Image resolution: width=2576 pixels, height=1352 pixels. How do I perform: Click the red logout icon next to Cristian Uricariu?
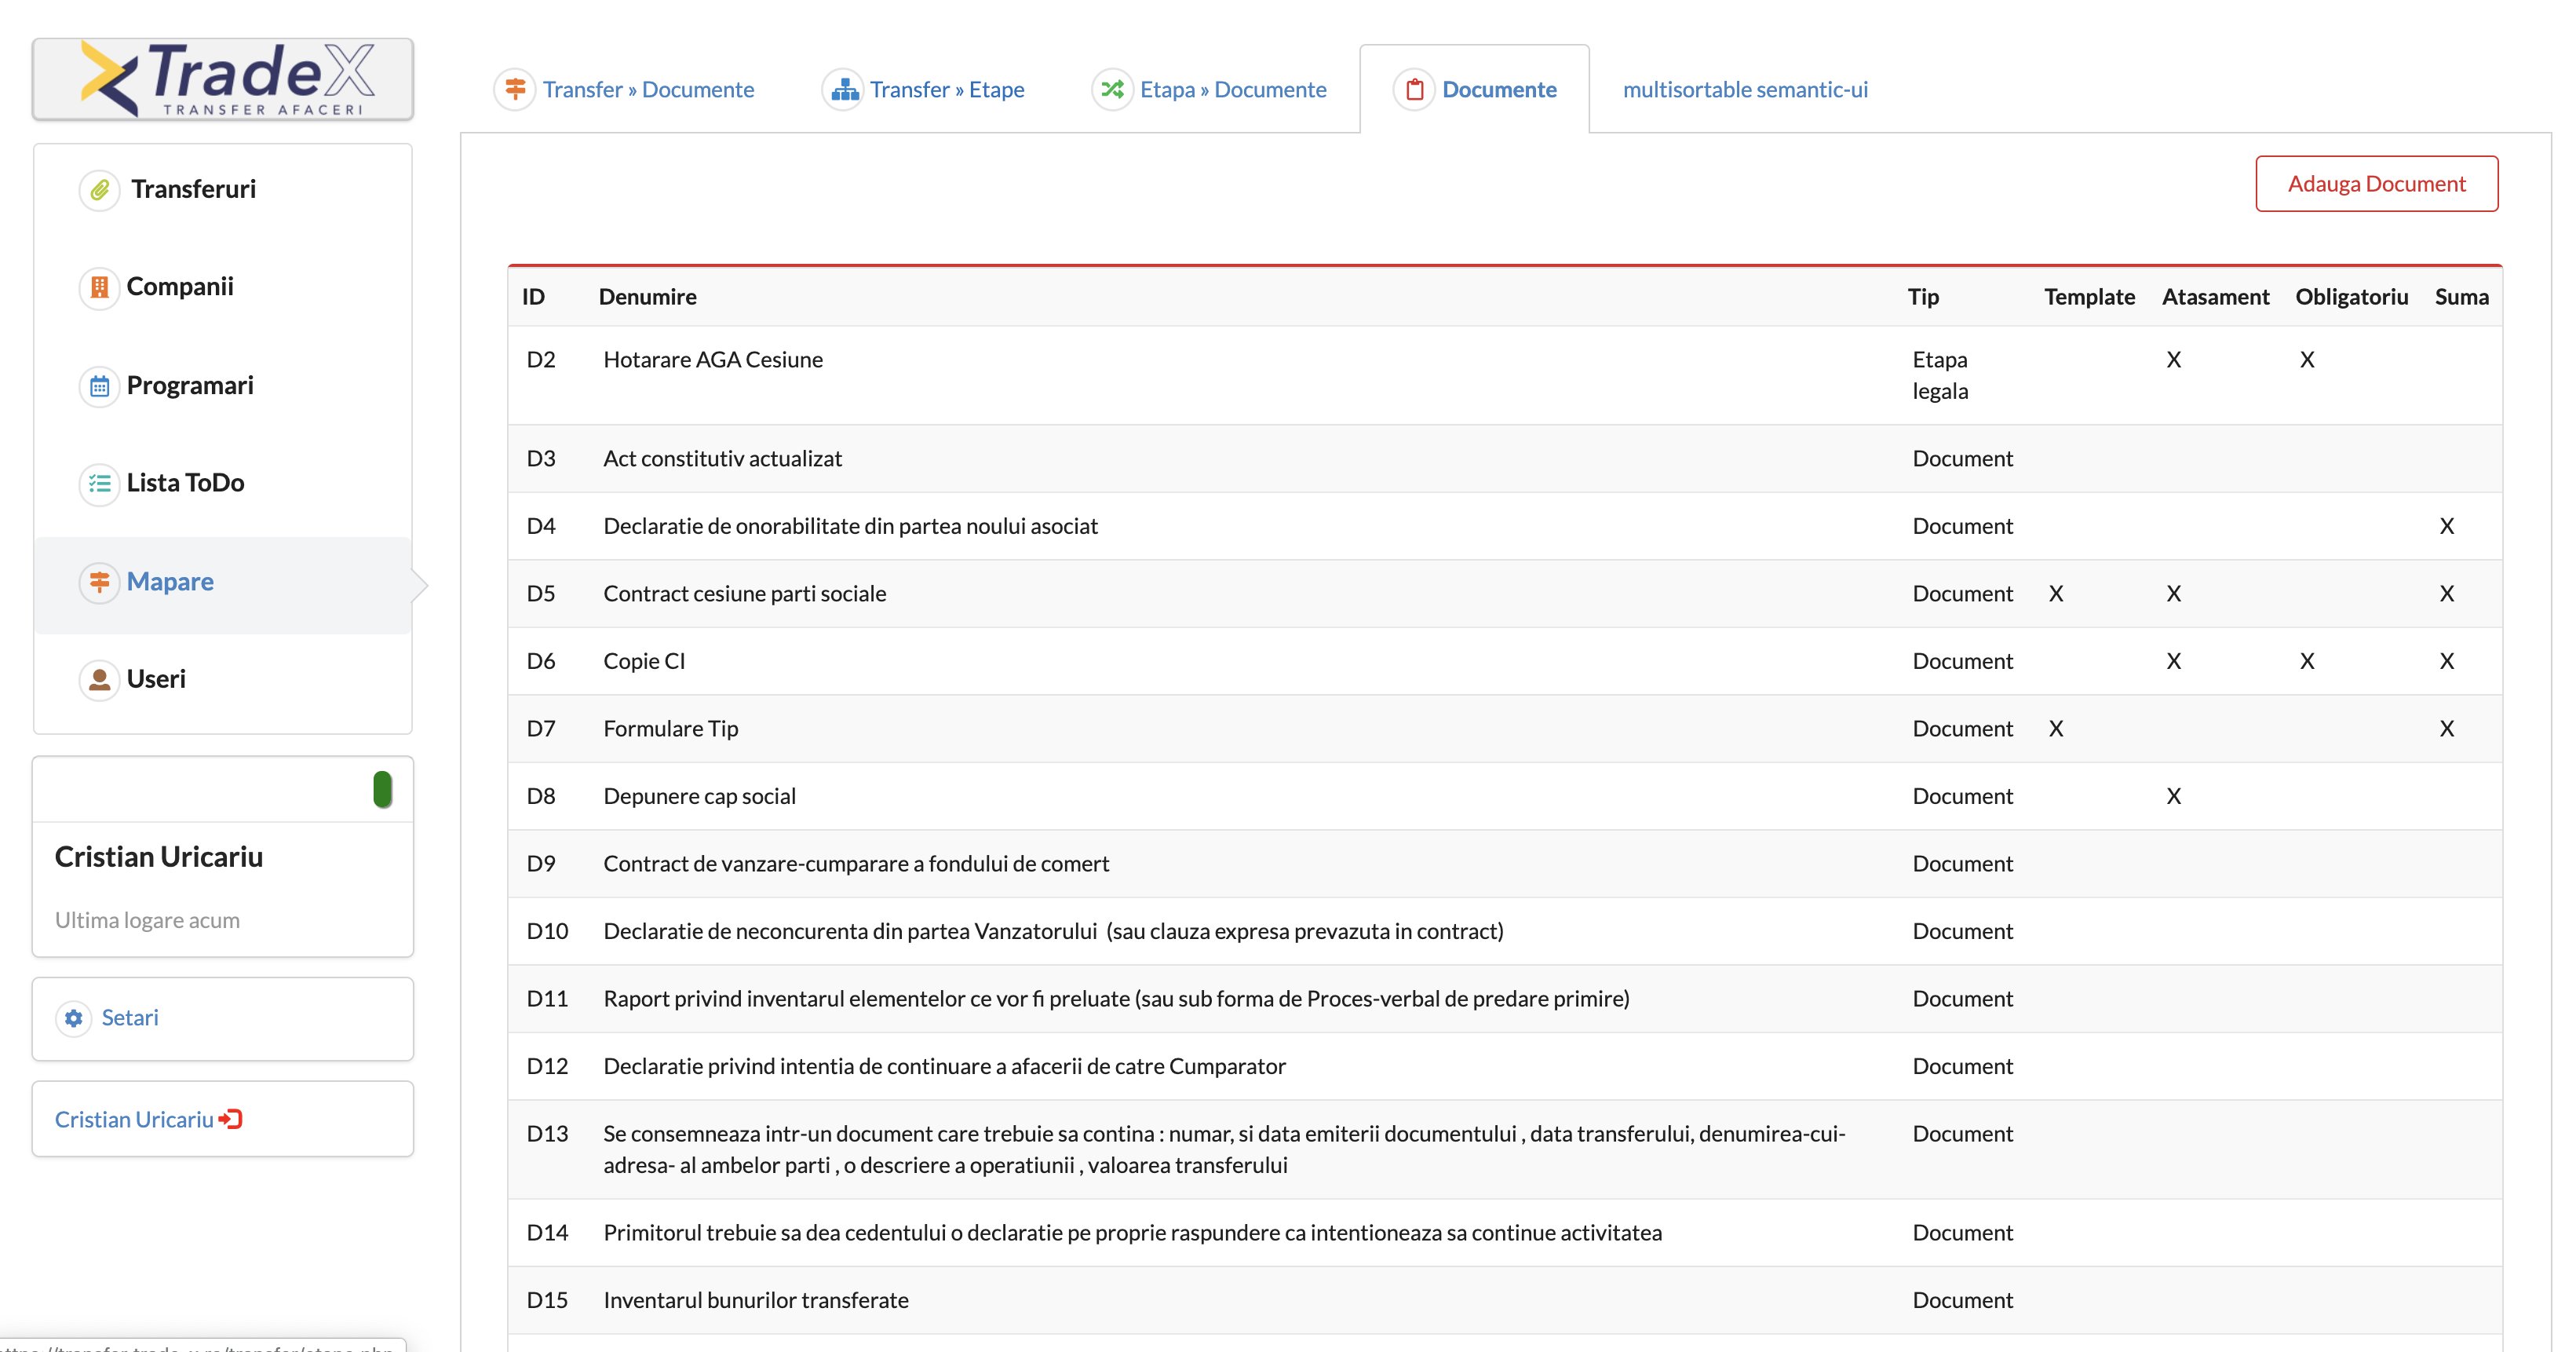click(231, 1119)
